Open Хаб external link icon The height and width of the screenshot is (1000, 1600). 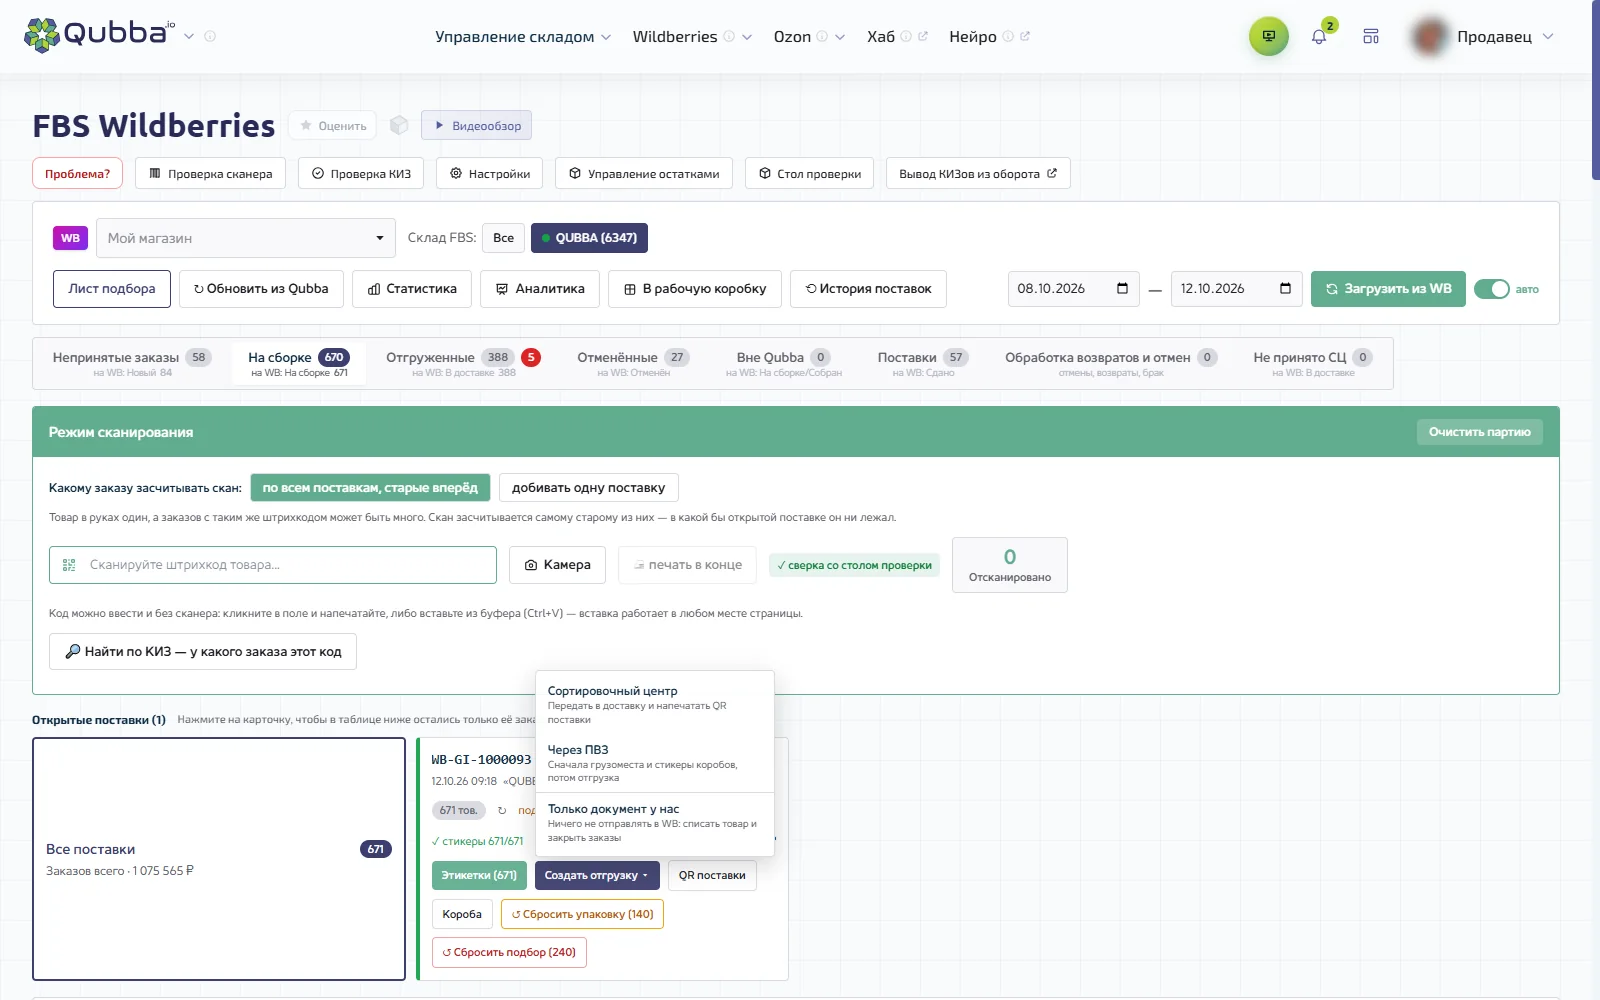923,36
